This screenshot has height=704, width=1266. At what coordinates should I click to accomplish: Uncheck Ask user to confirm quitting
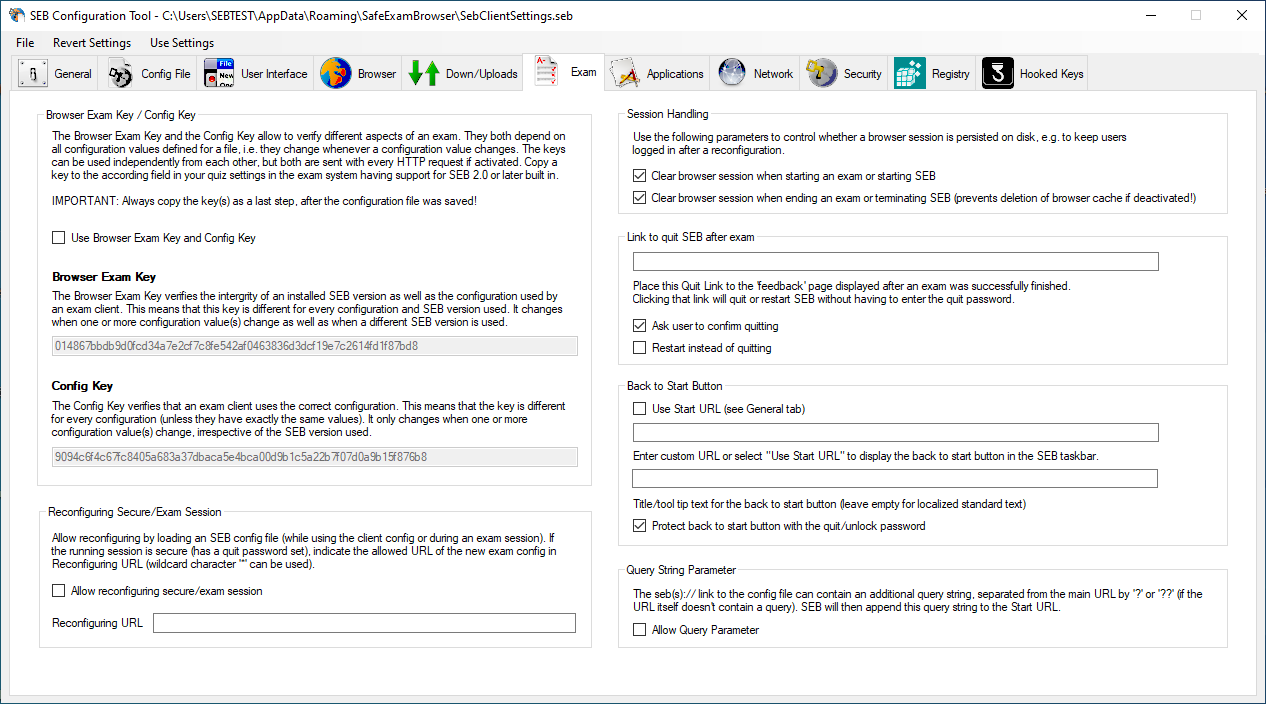coord(638,325)
